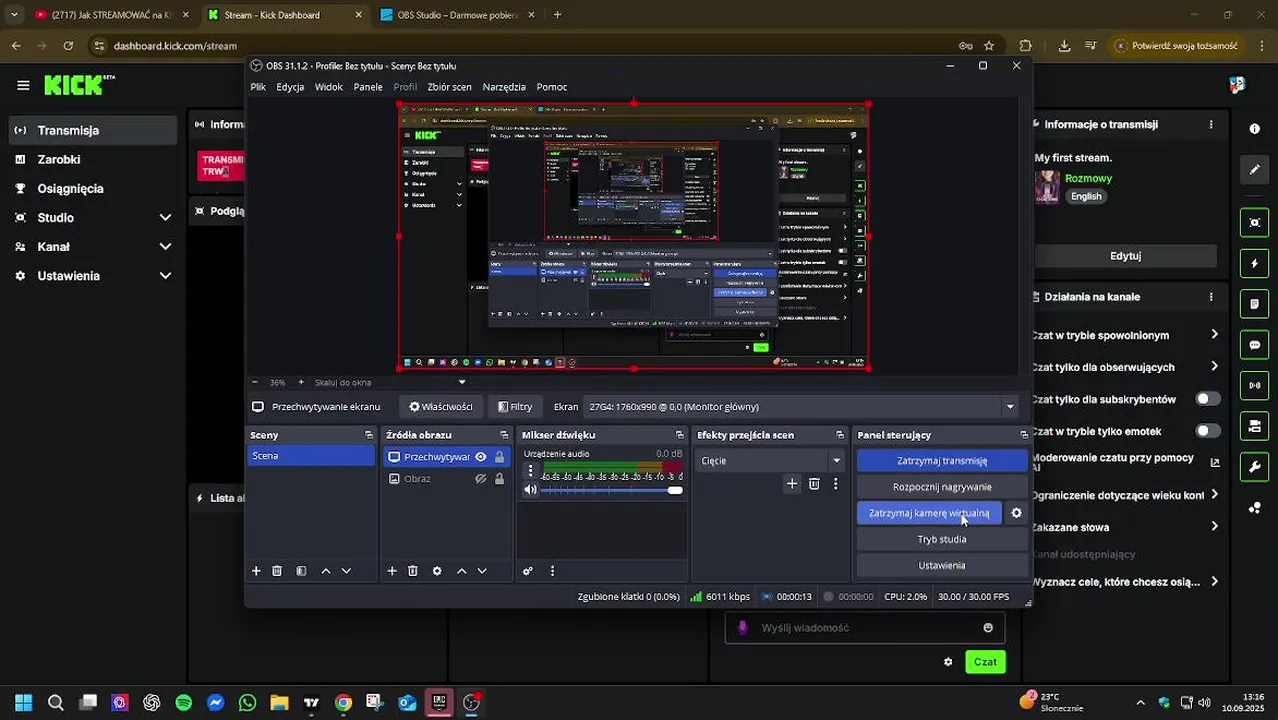Add a source with plus in Źródła obrazu
The height and width of the screenshot is (720, 1278).
[x=392, y=571]
